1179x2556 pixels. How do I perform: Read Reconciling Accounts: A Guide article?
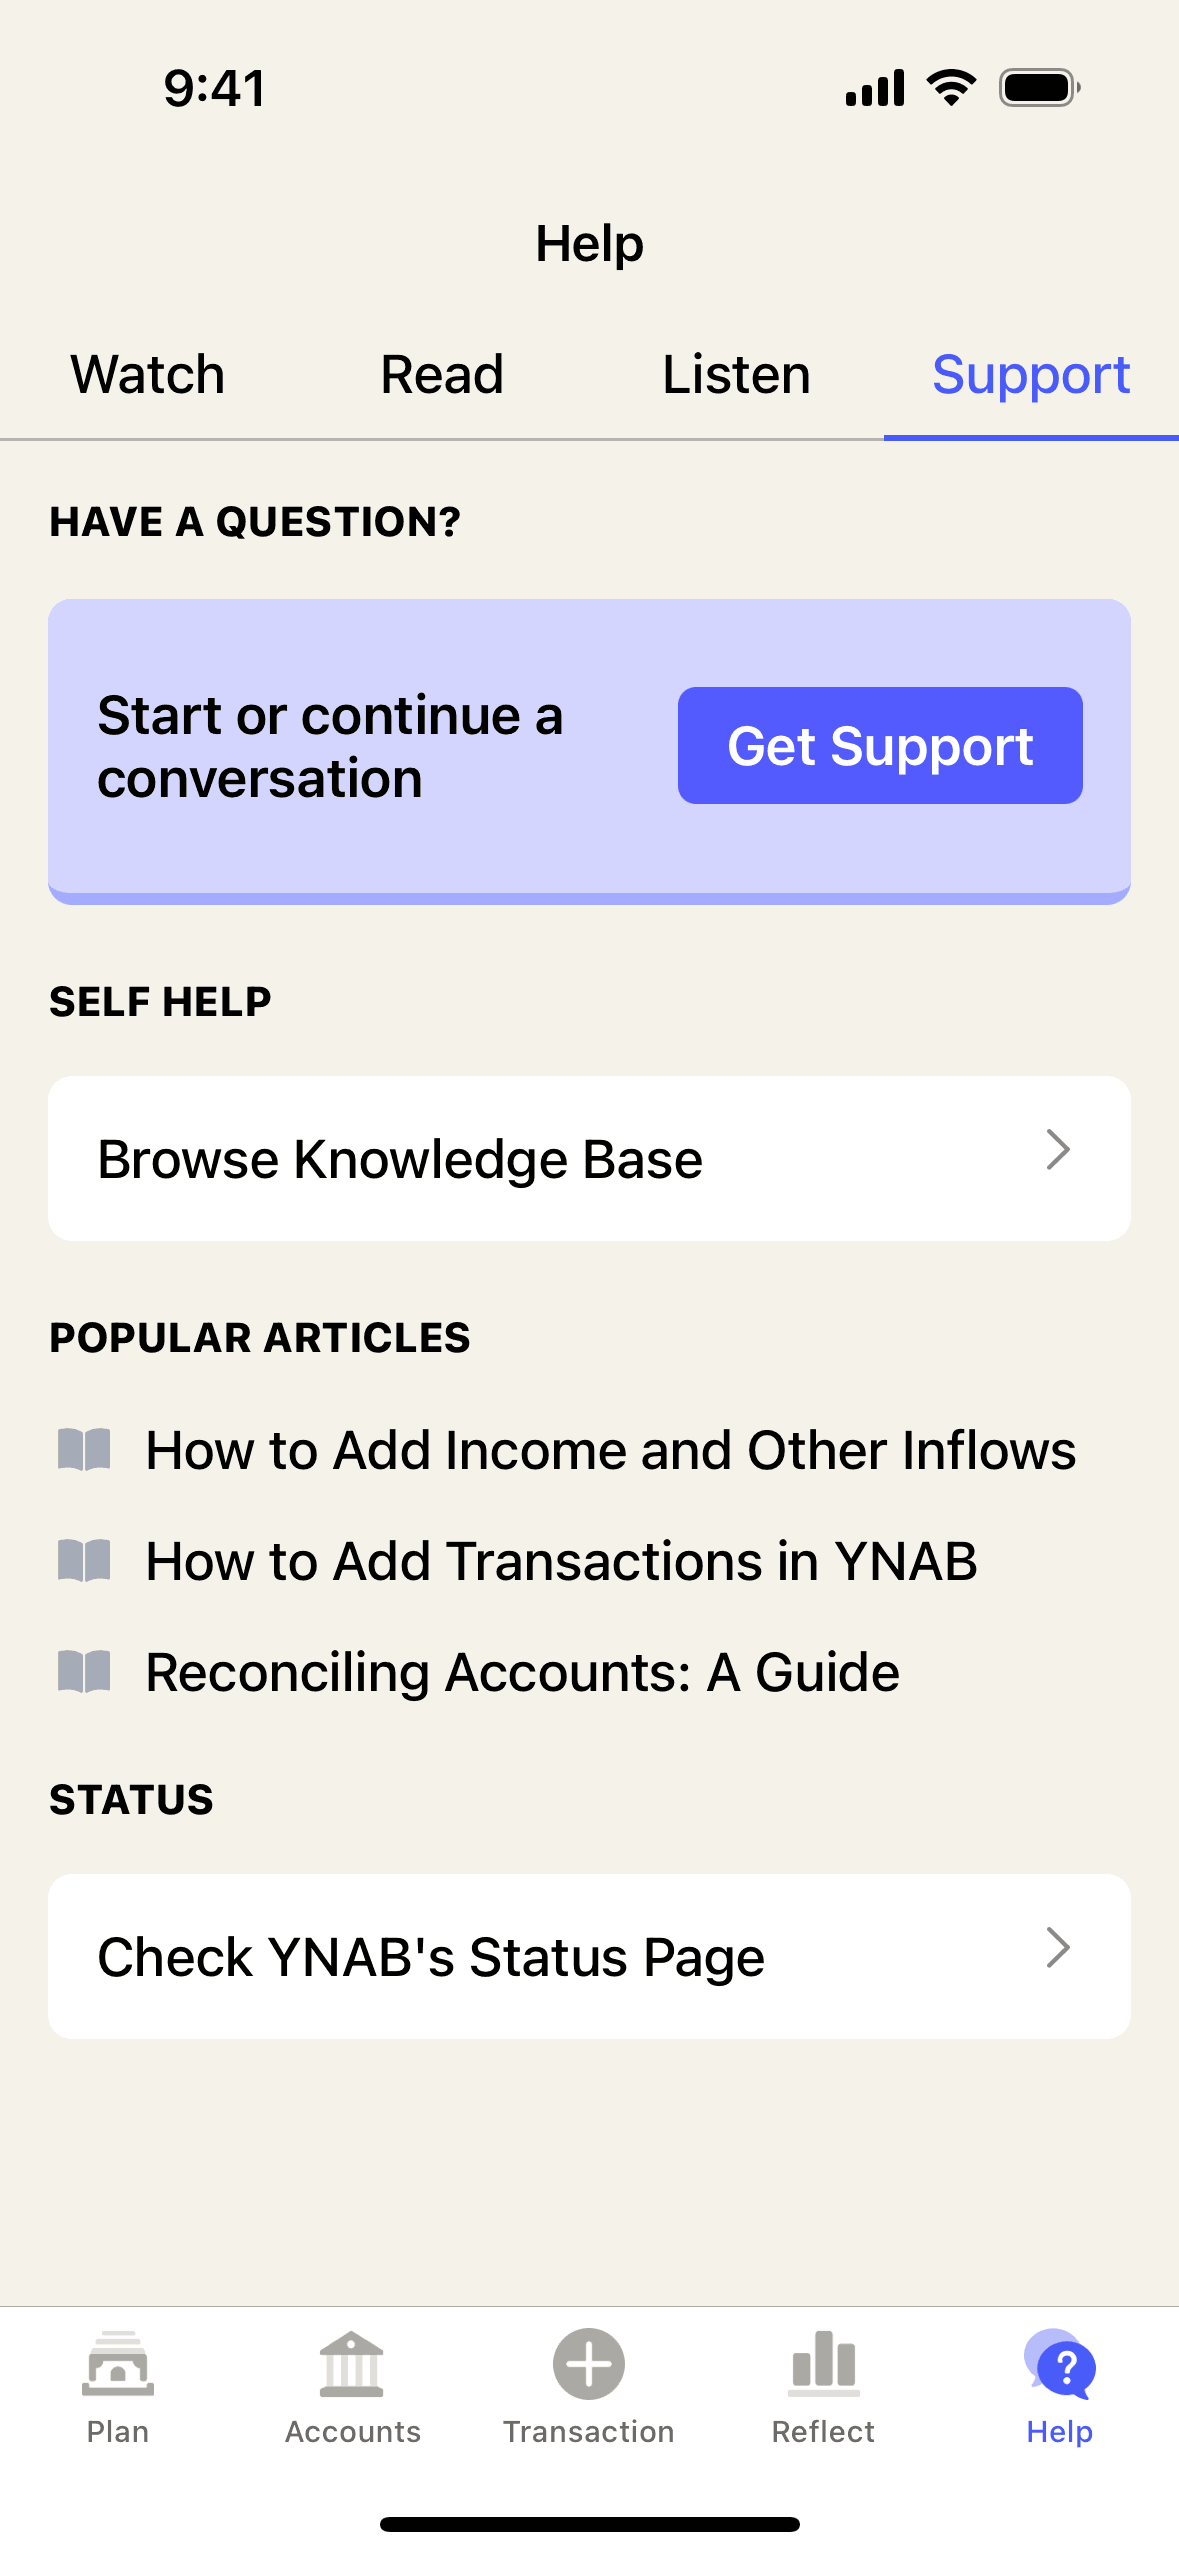522,1672
